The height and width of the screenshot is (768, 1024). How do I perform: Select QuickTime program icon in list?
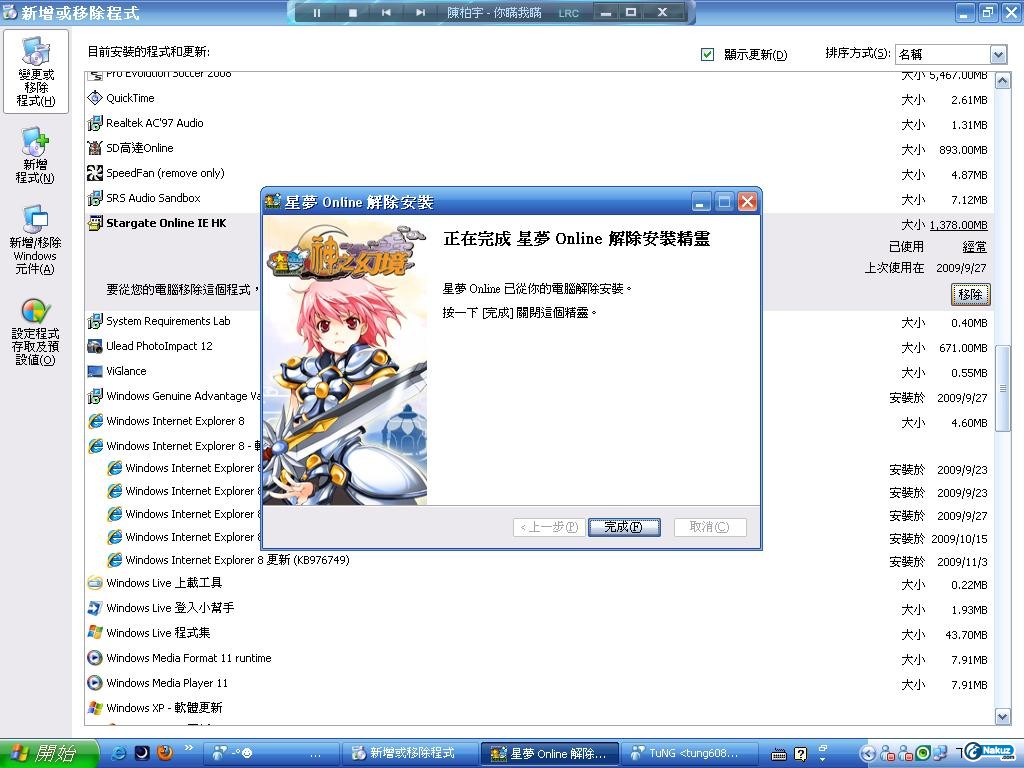click(95, 98)
